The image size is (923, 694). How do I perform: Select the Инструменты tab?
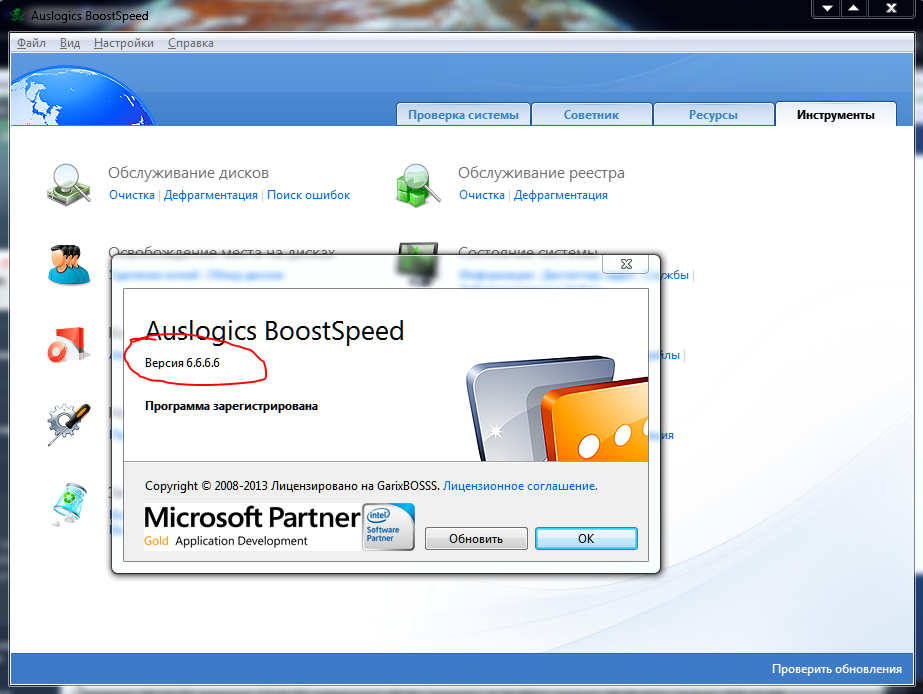click(836, 115)
